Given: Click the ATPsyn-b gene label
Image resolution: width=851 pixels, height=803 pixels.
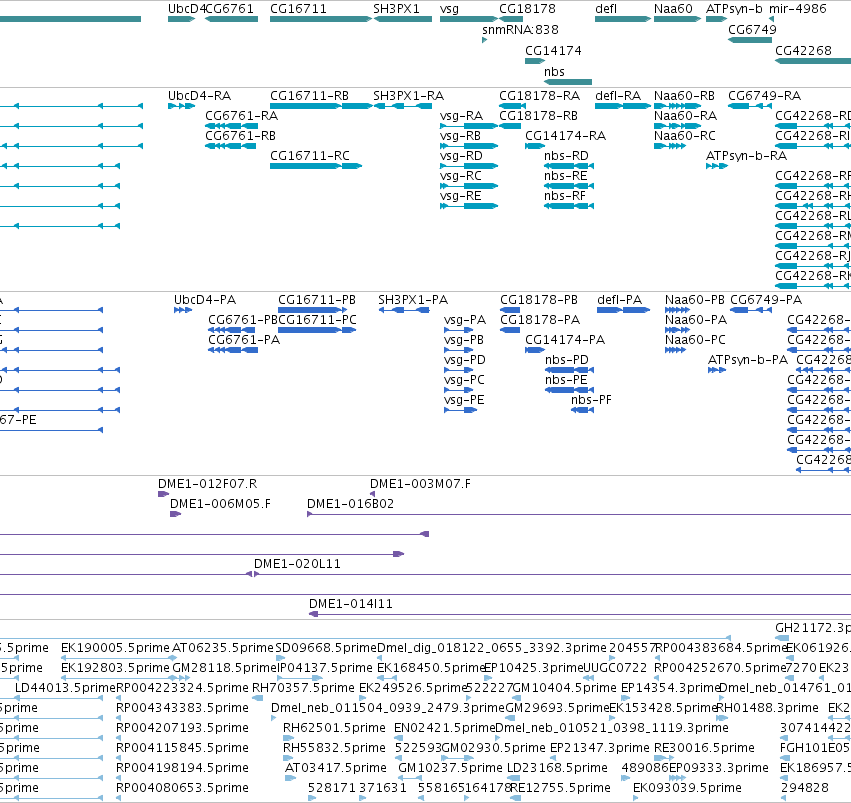Looking at the screenshot, I should (x=734, y=9).
